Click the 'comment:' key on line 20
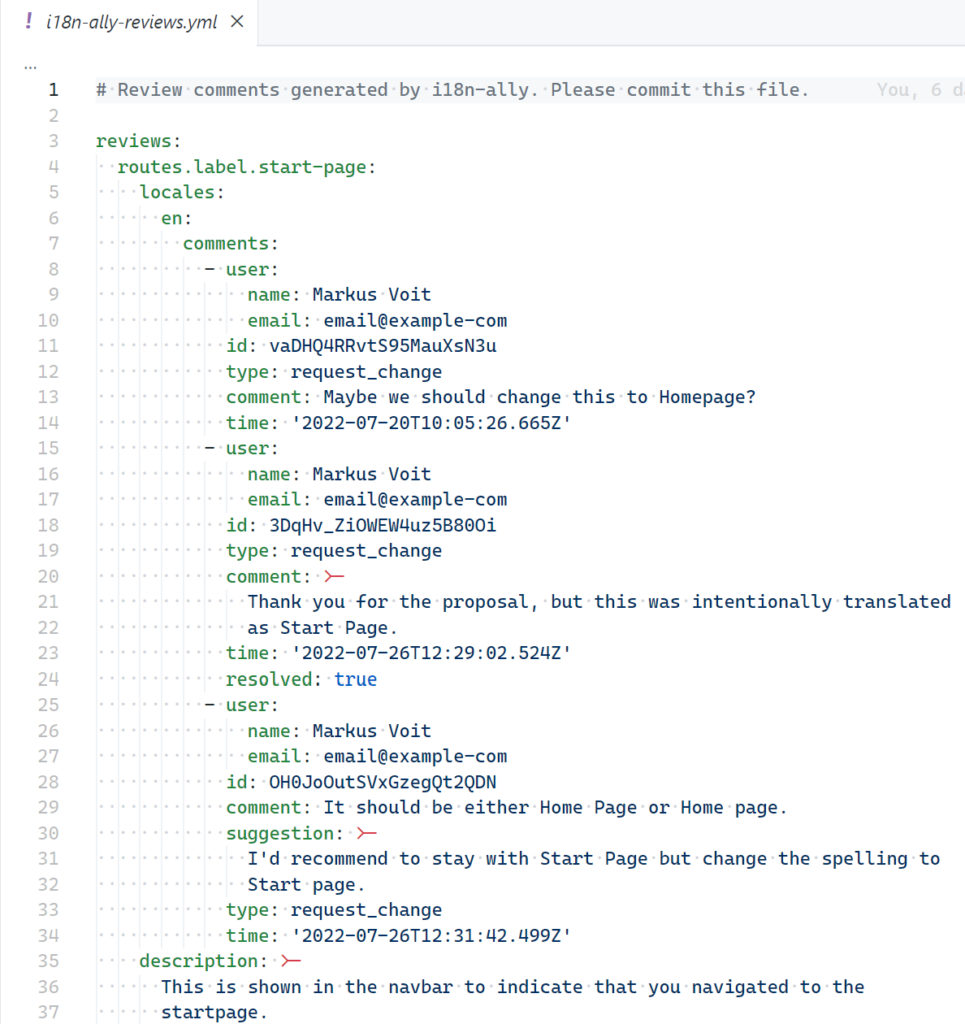965x1024 pixels. [x=268, y=576]
